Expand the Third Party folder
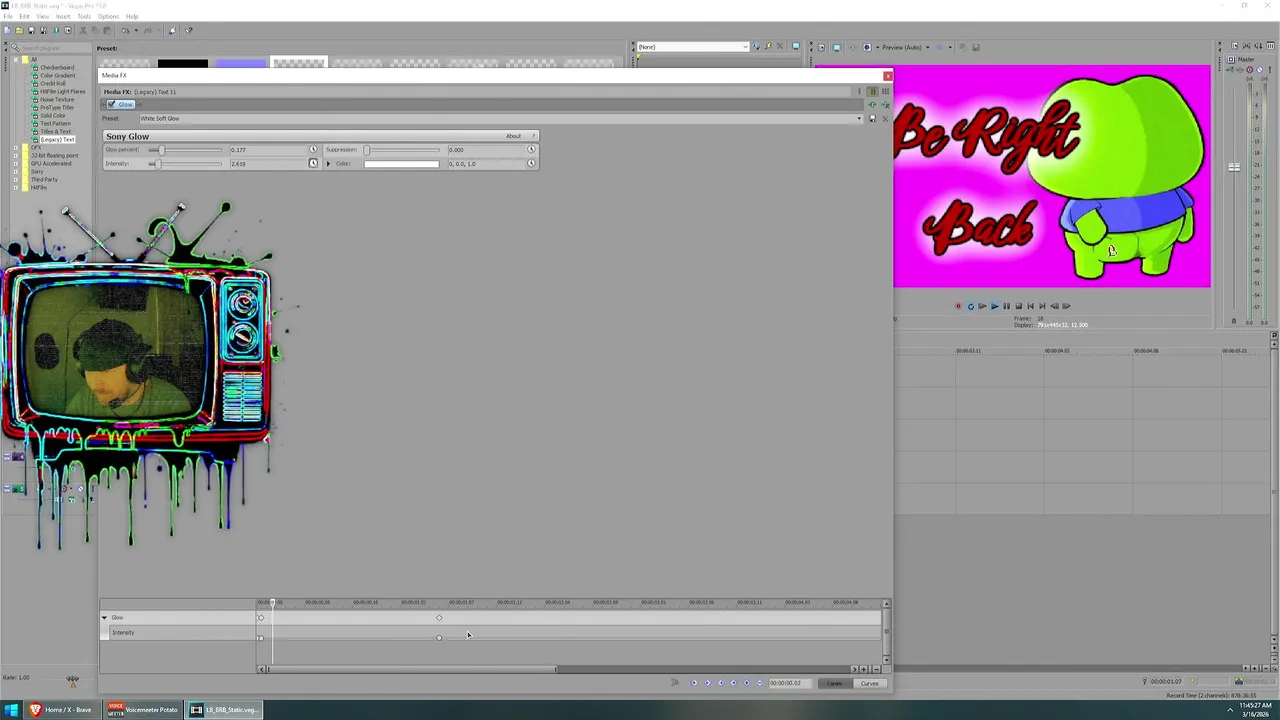The height and width of the screenshot is (720, 1280). (15, 179)
